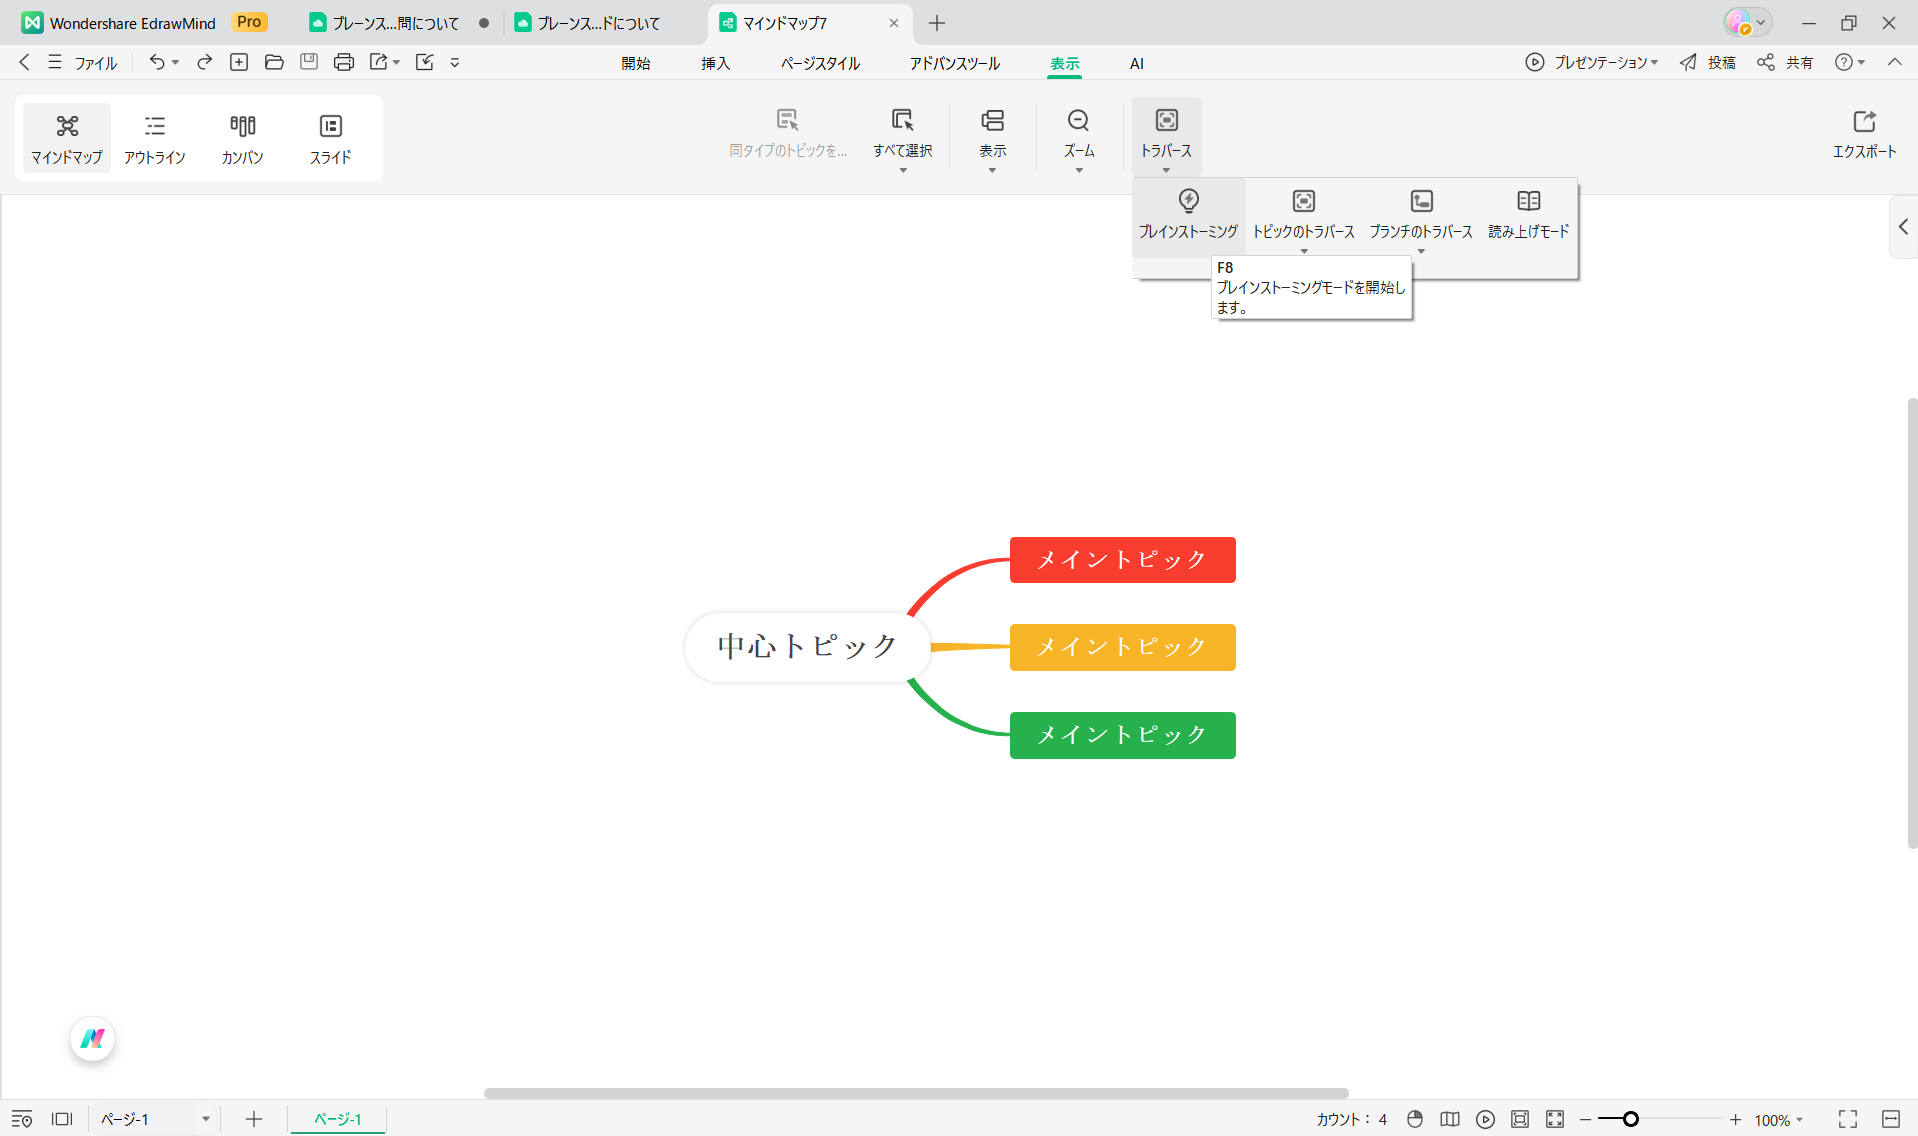Open the スライド (Slide) view
Screen dimensions: 1918x1136
330,138
